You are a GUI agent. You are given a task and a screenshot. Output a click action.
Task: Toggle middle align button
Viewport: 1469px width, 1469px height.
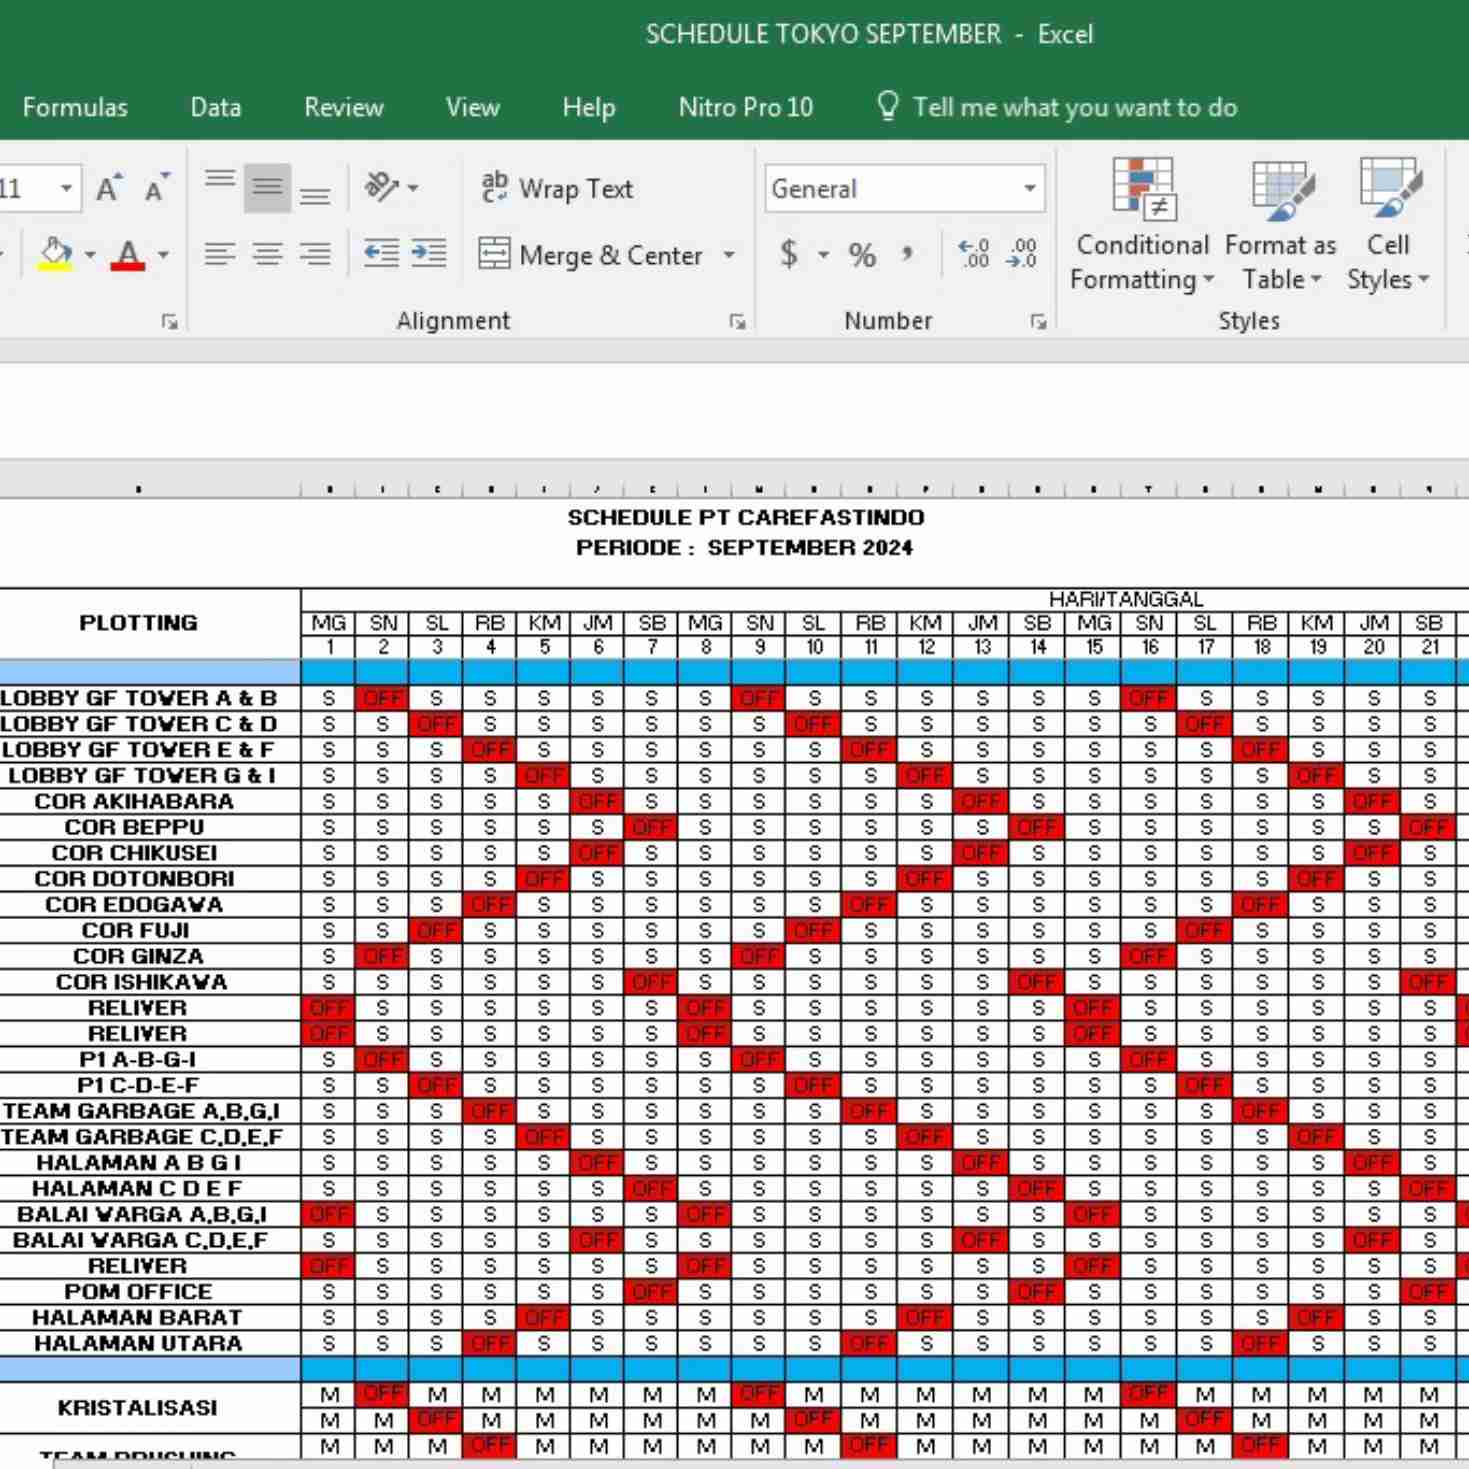267,188
